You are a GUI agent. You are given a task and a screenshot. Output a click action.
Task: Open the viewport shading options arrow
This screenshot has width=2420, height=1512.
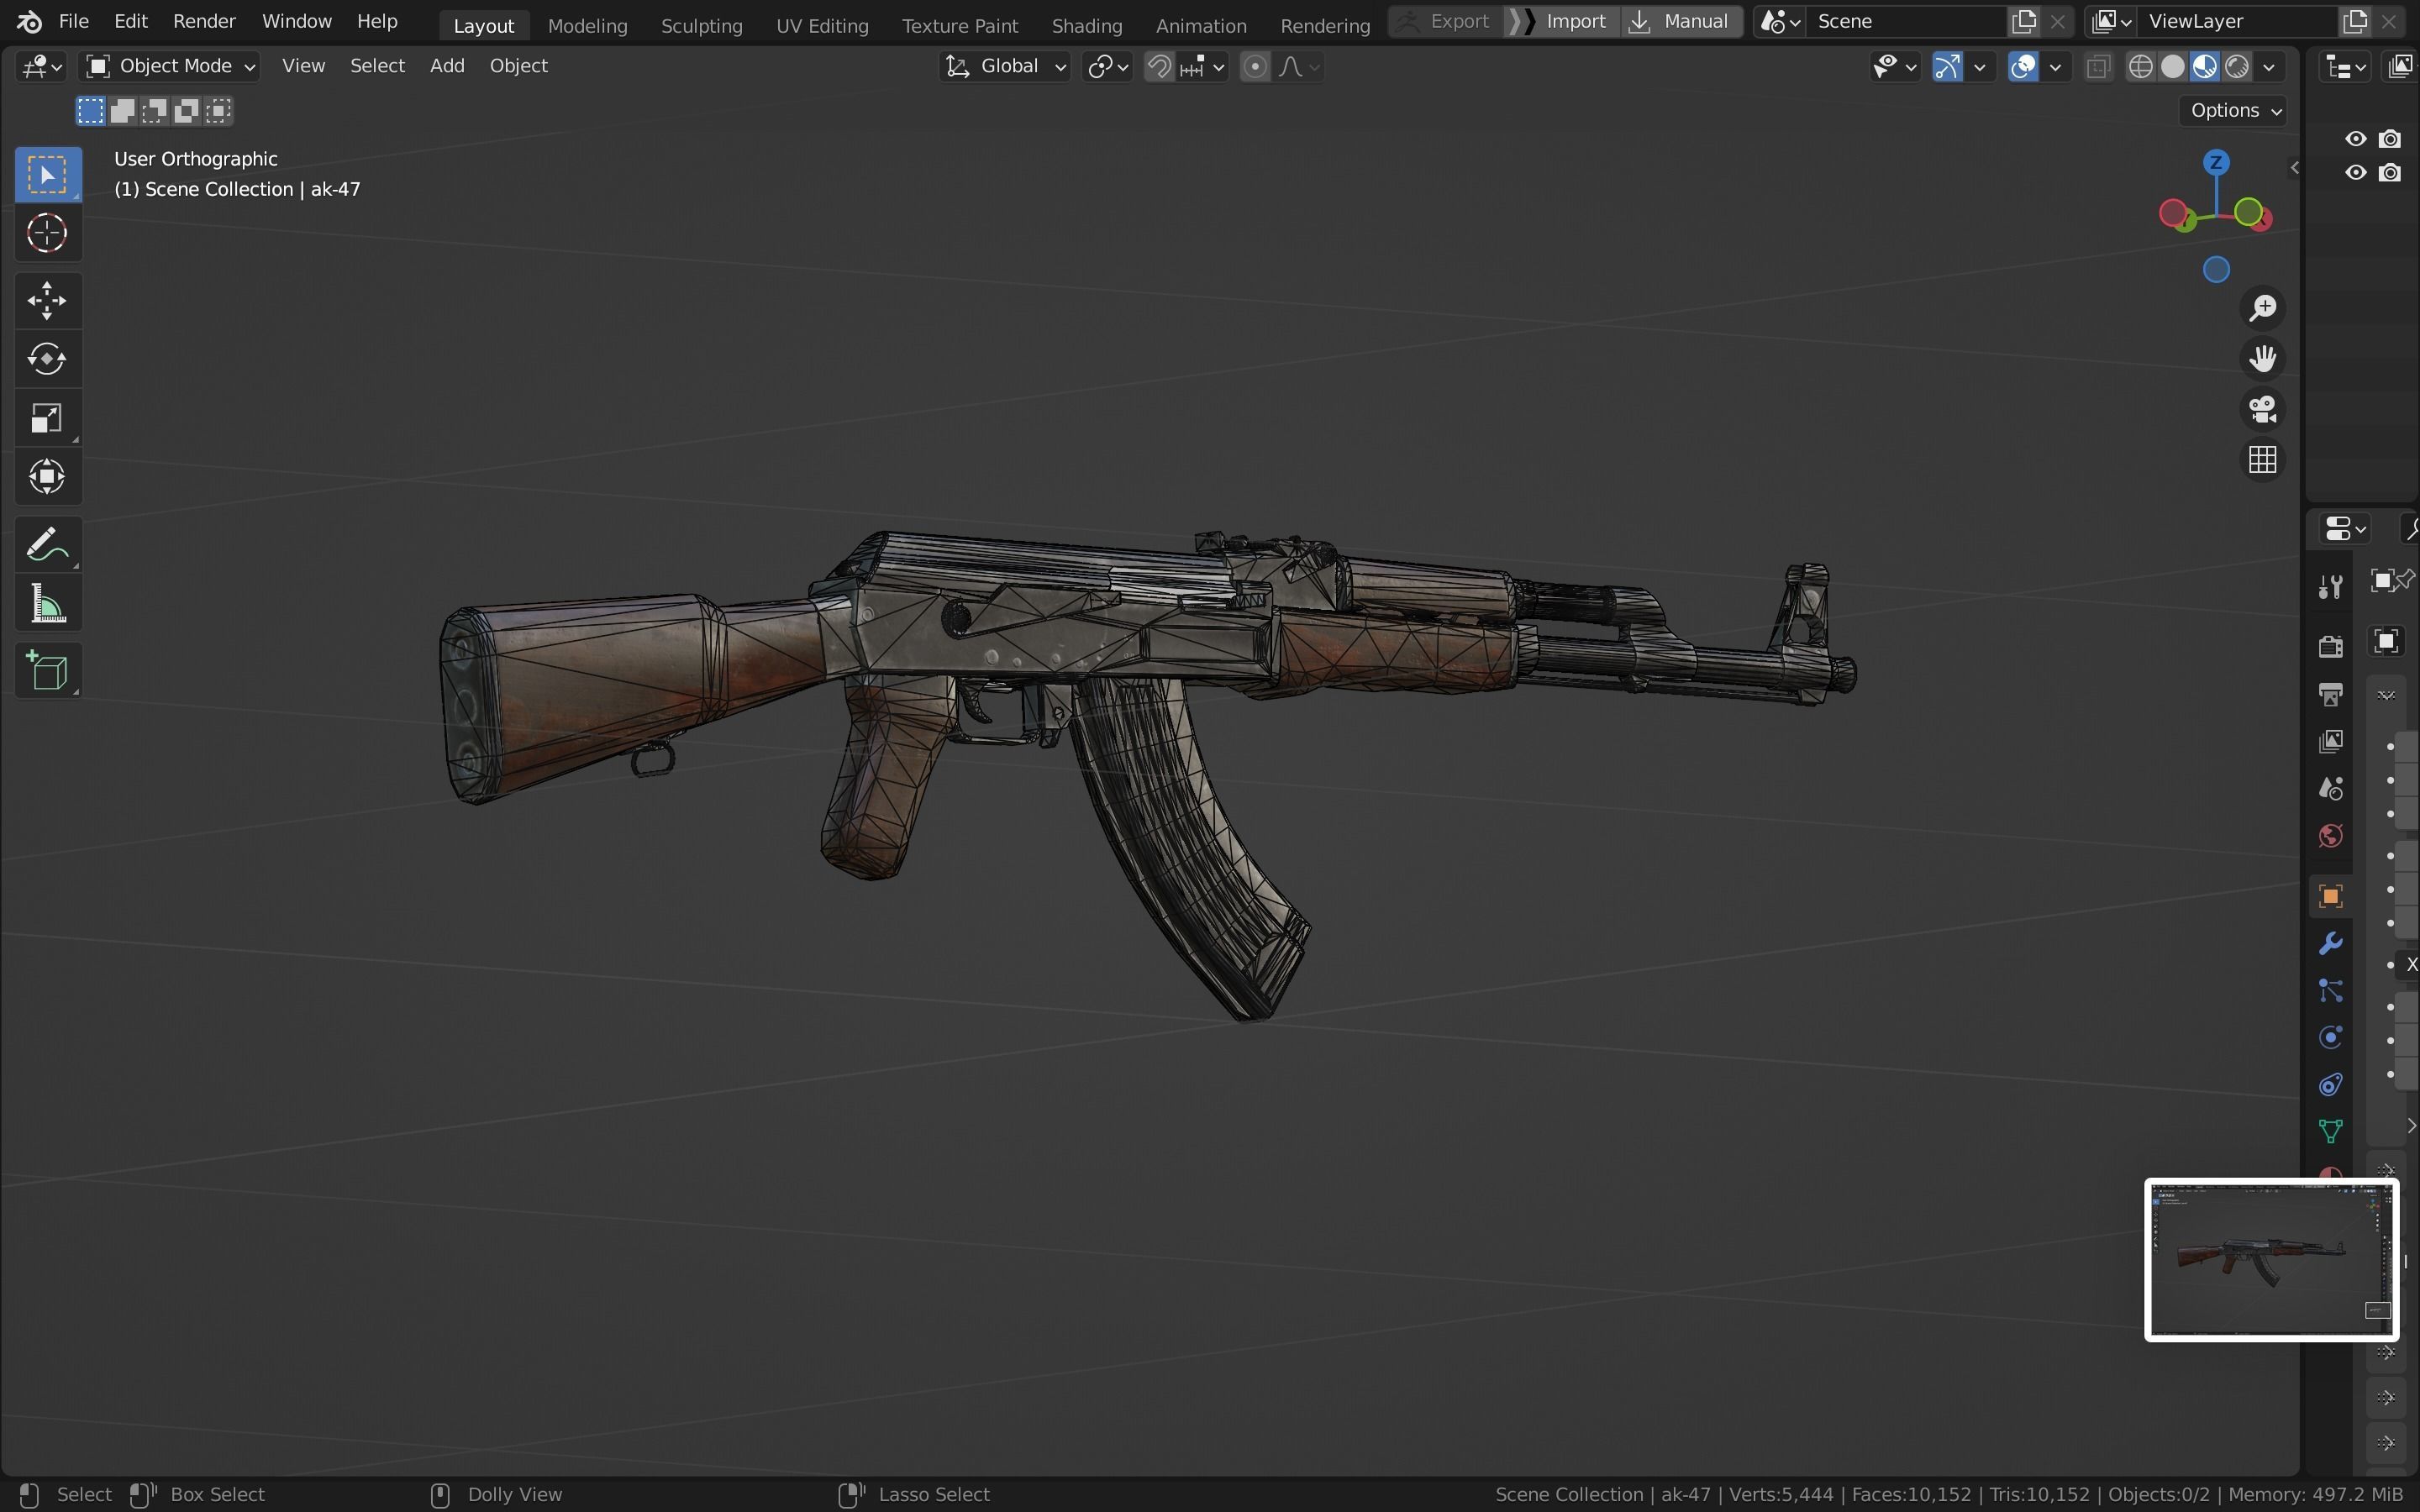click(2270, 67)
